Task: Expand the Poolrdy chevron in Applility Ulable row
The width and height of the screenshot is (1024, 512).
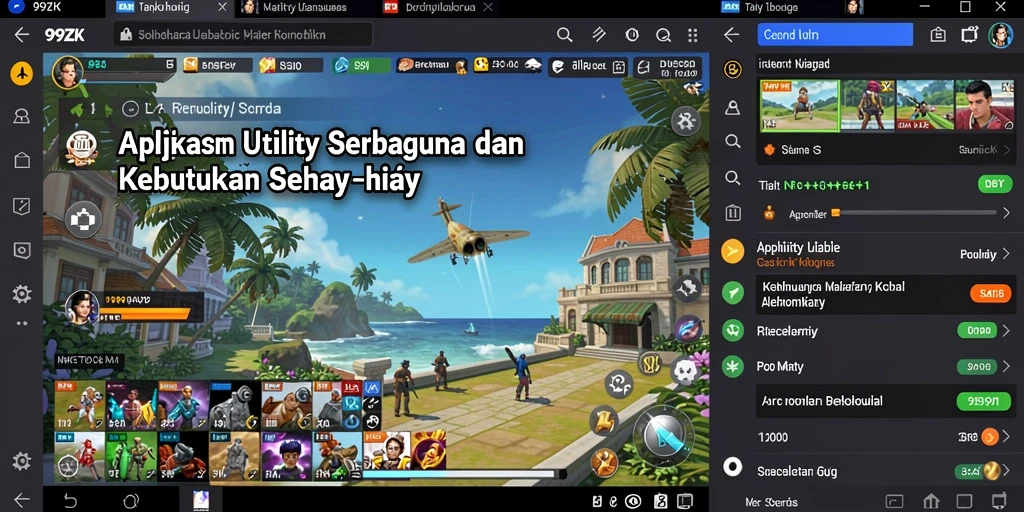Action: pyautogui.click(x=1006, y=253)
